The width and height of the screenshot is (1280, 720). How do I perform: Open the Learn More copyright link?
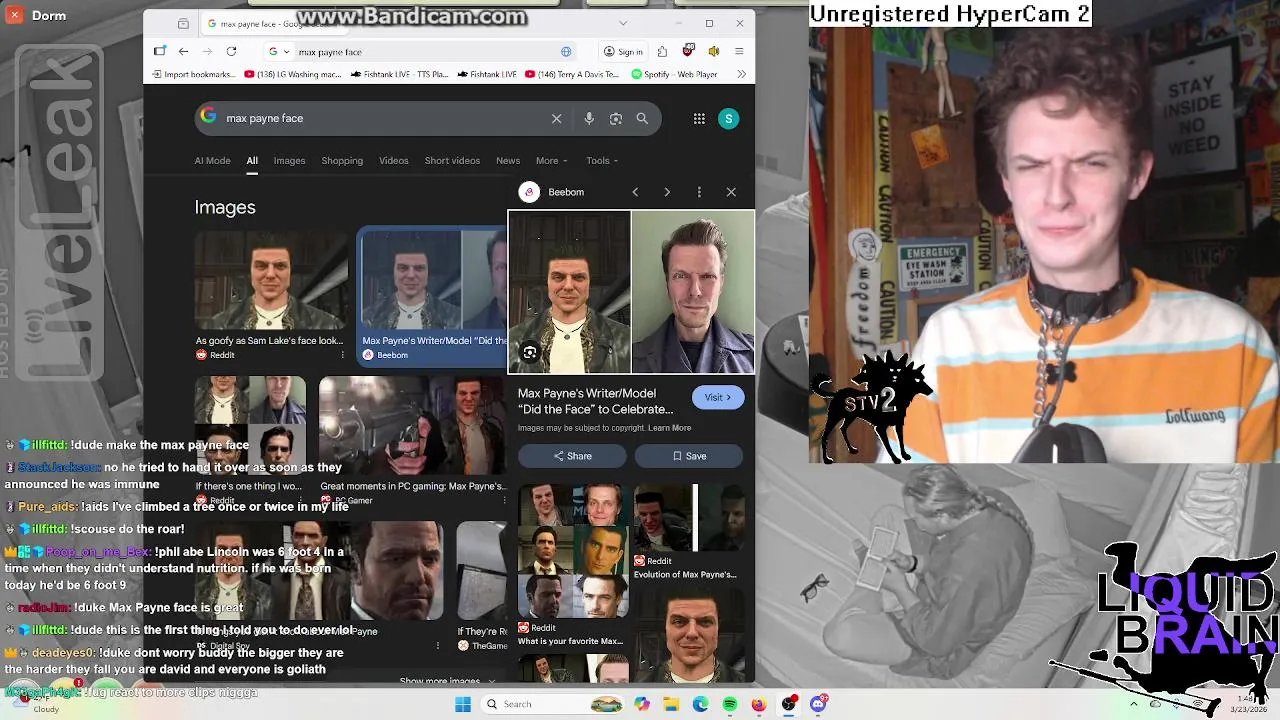(x=669, y=428)
